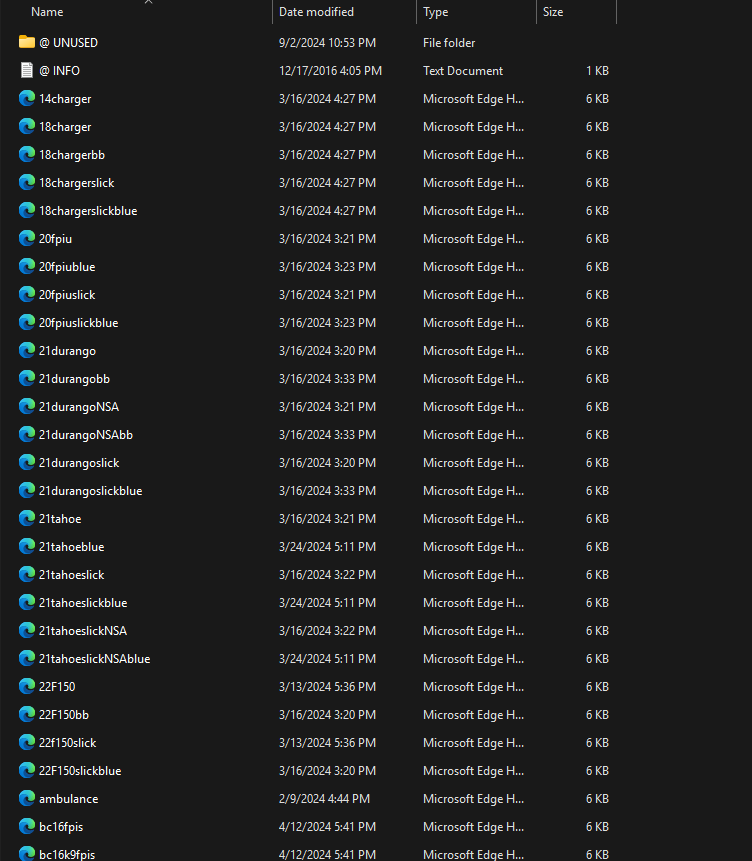Select the 18chargerslick file name
Screen dimensions: 752x861
coord(76,182)
